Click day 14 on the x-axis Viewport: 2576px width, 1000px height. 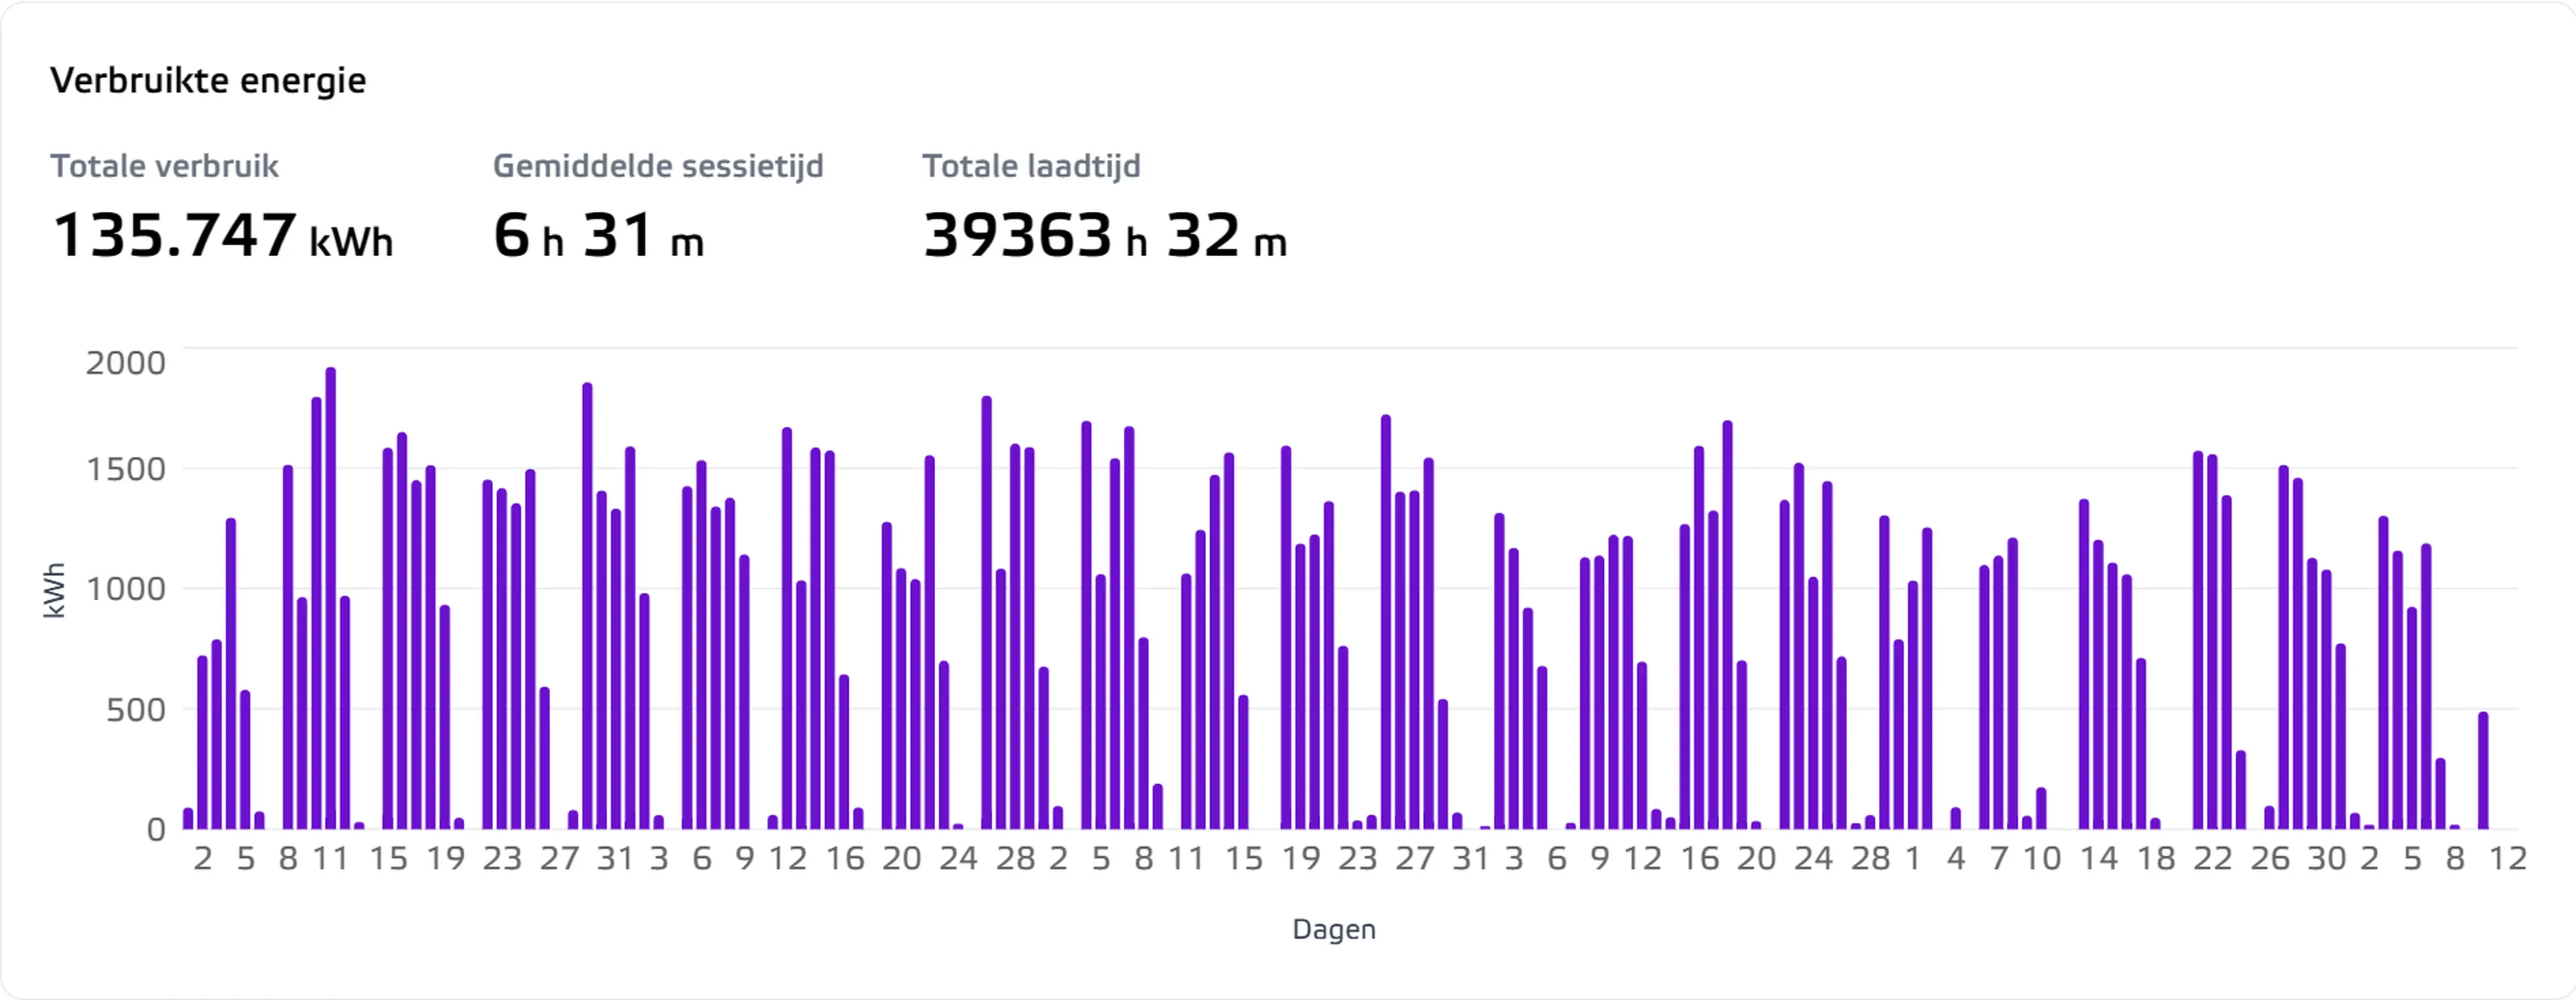coord(2098,859)
